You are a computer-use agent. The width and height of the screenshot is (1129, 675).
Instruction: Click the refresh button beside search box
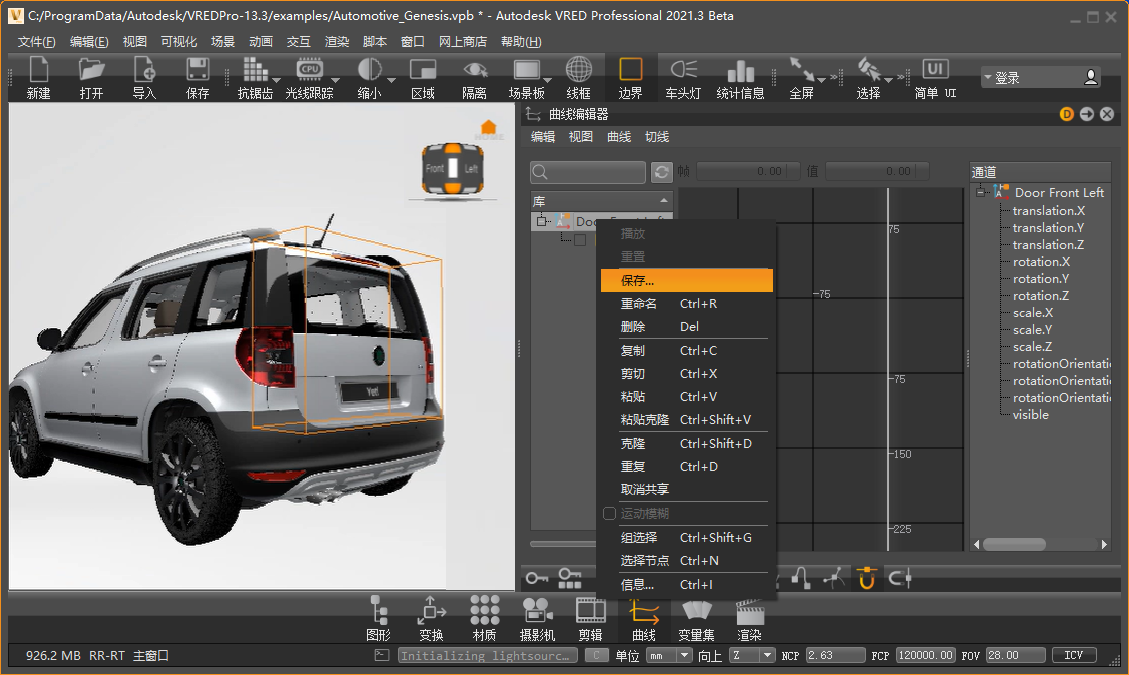point(661,172)
